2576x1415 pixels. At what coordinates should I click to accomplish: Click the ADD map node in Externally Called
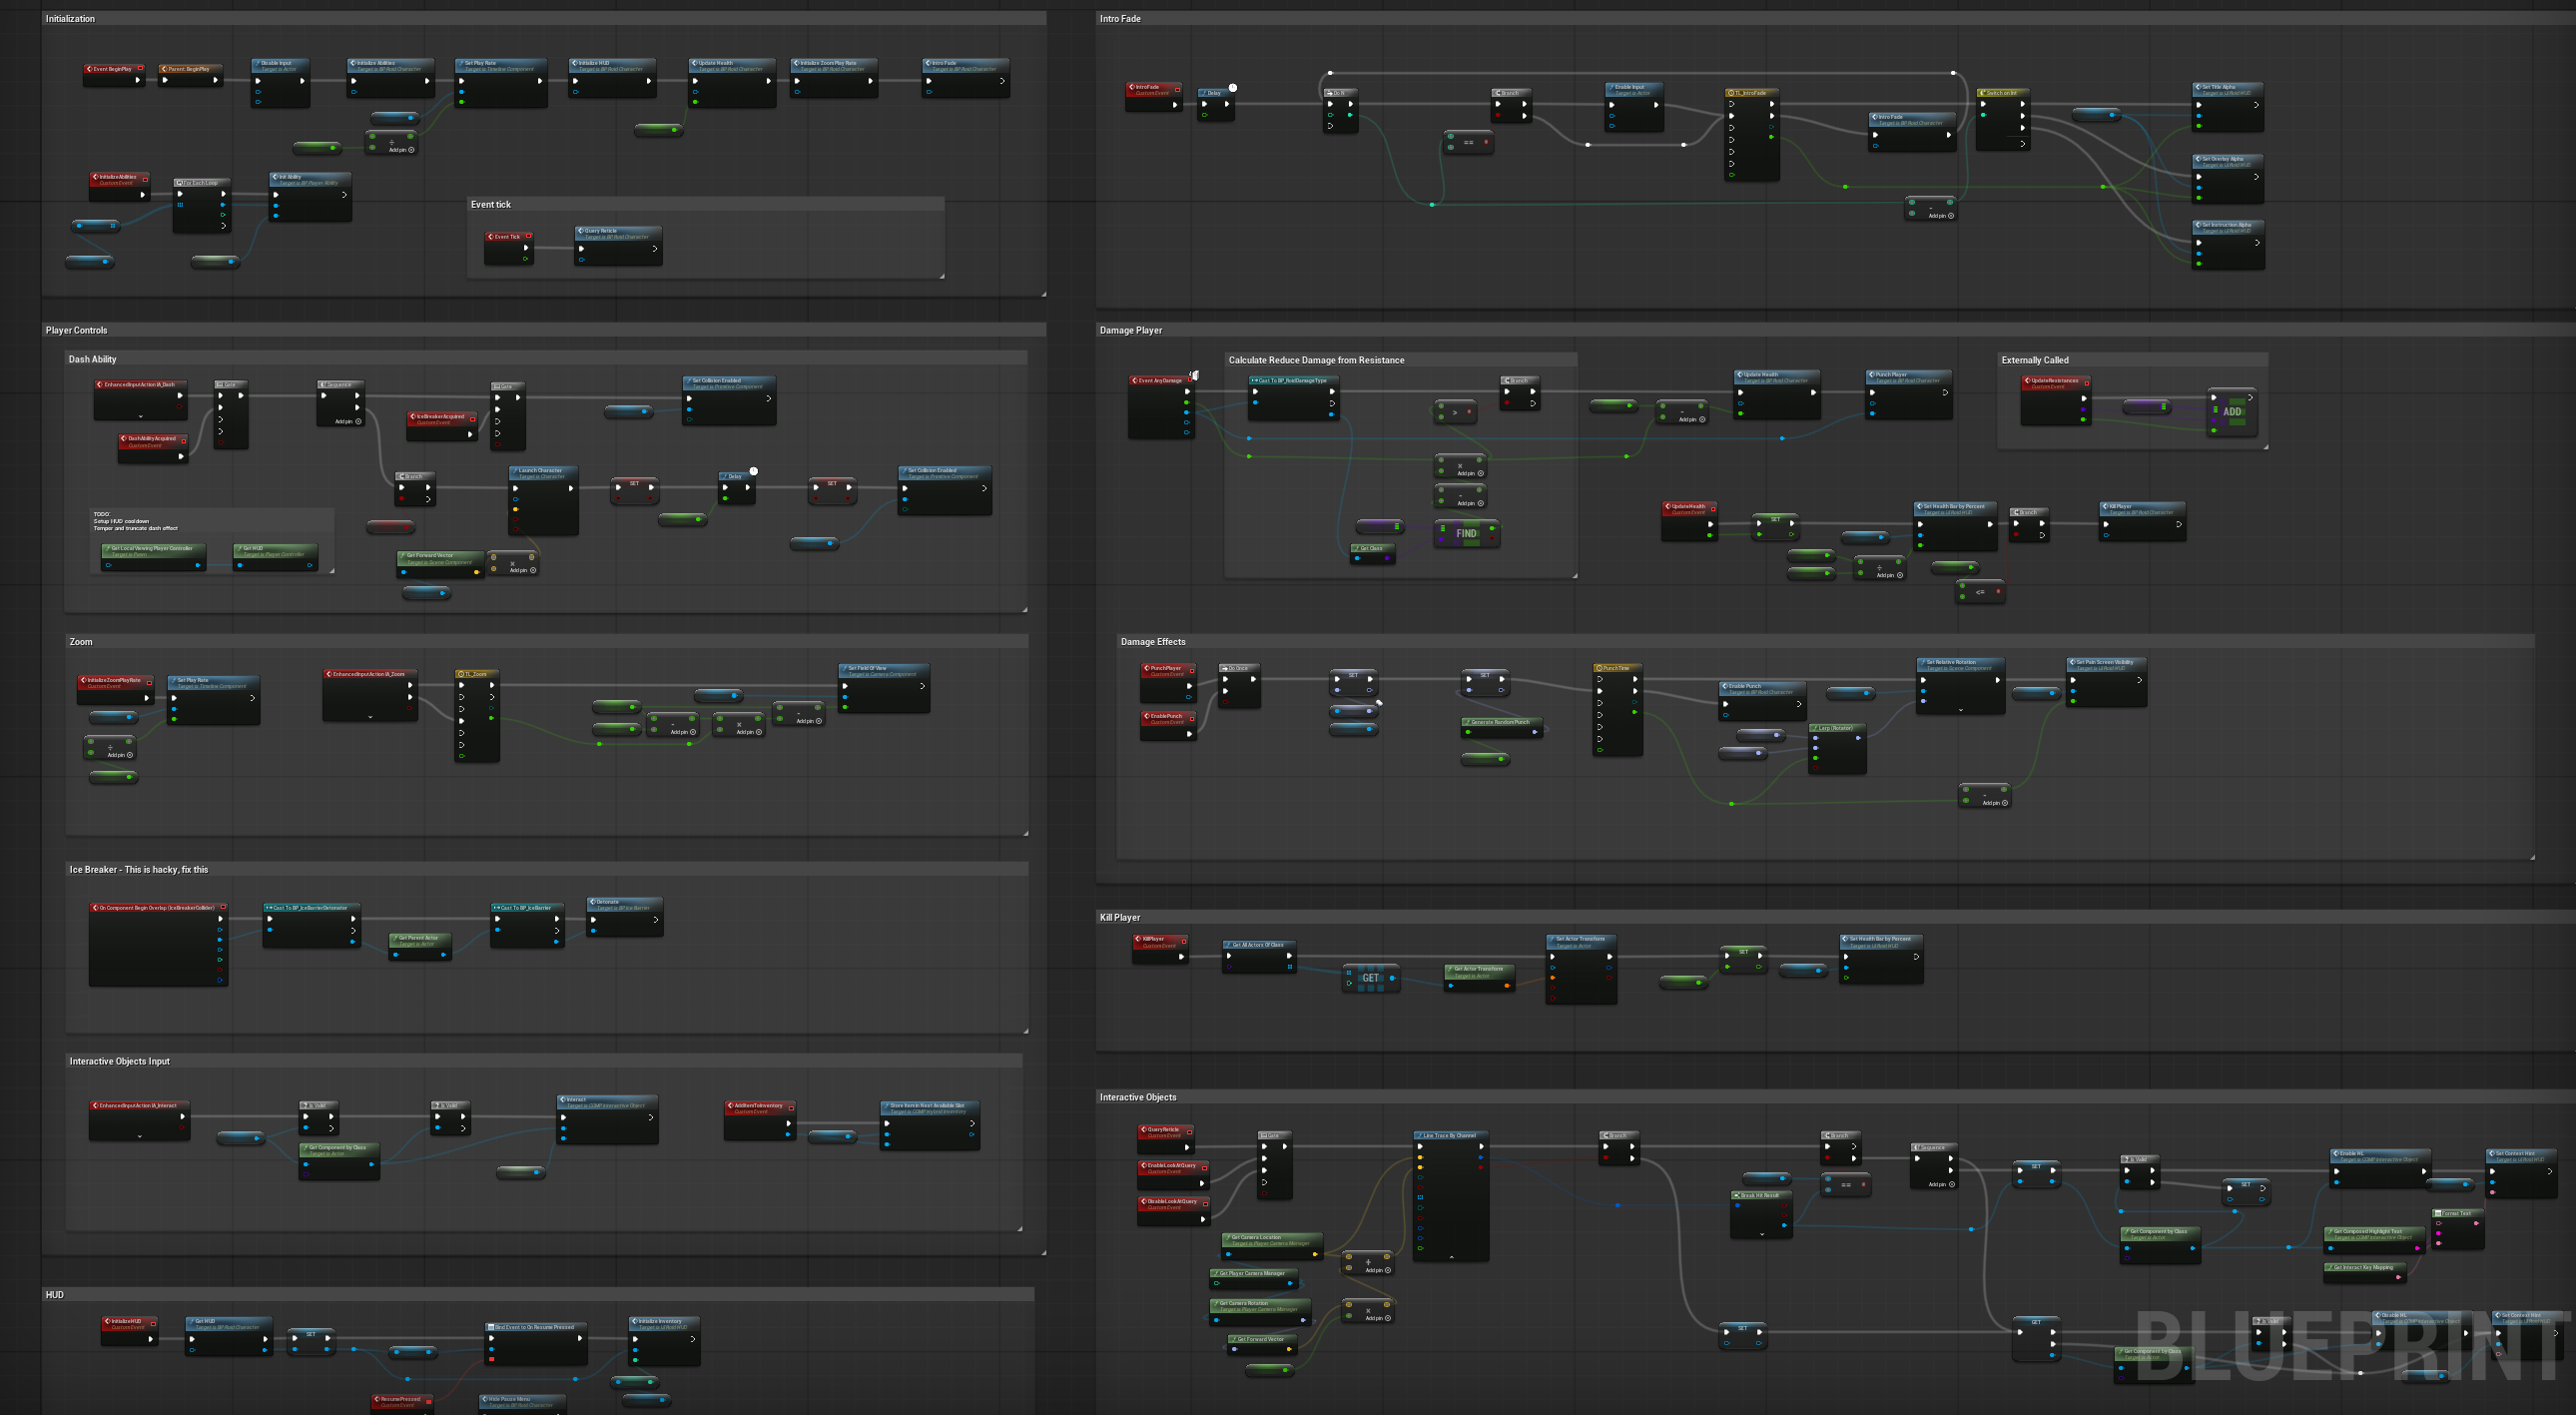click(x=2231, y=412)
